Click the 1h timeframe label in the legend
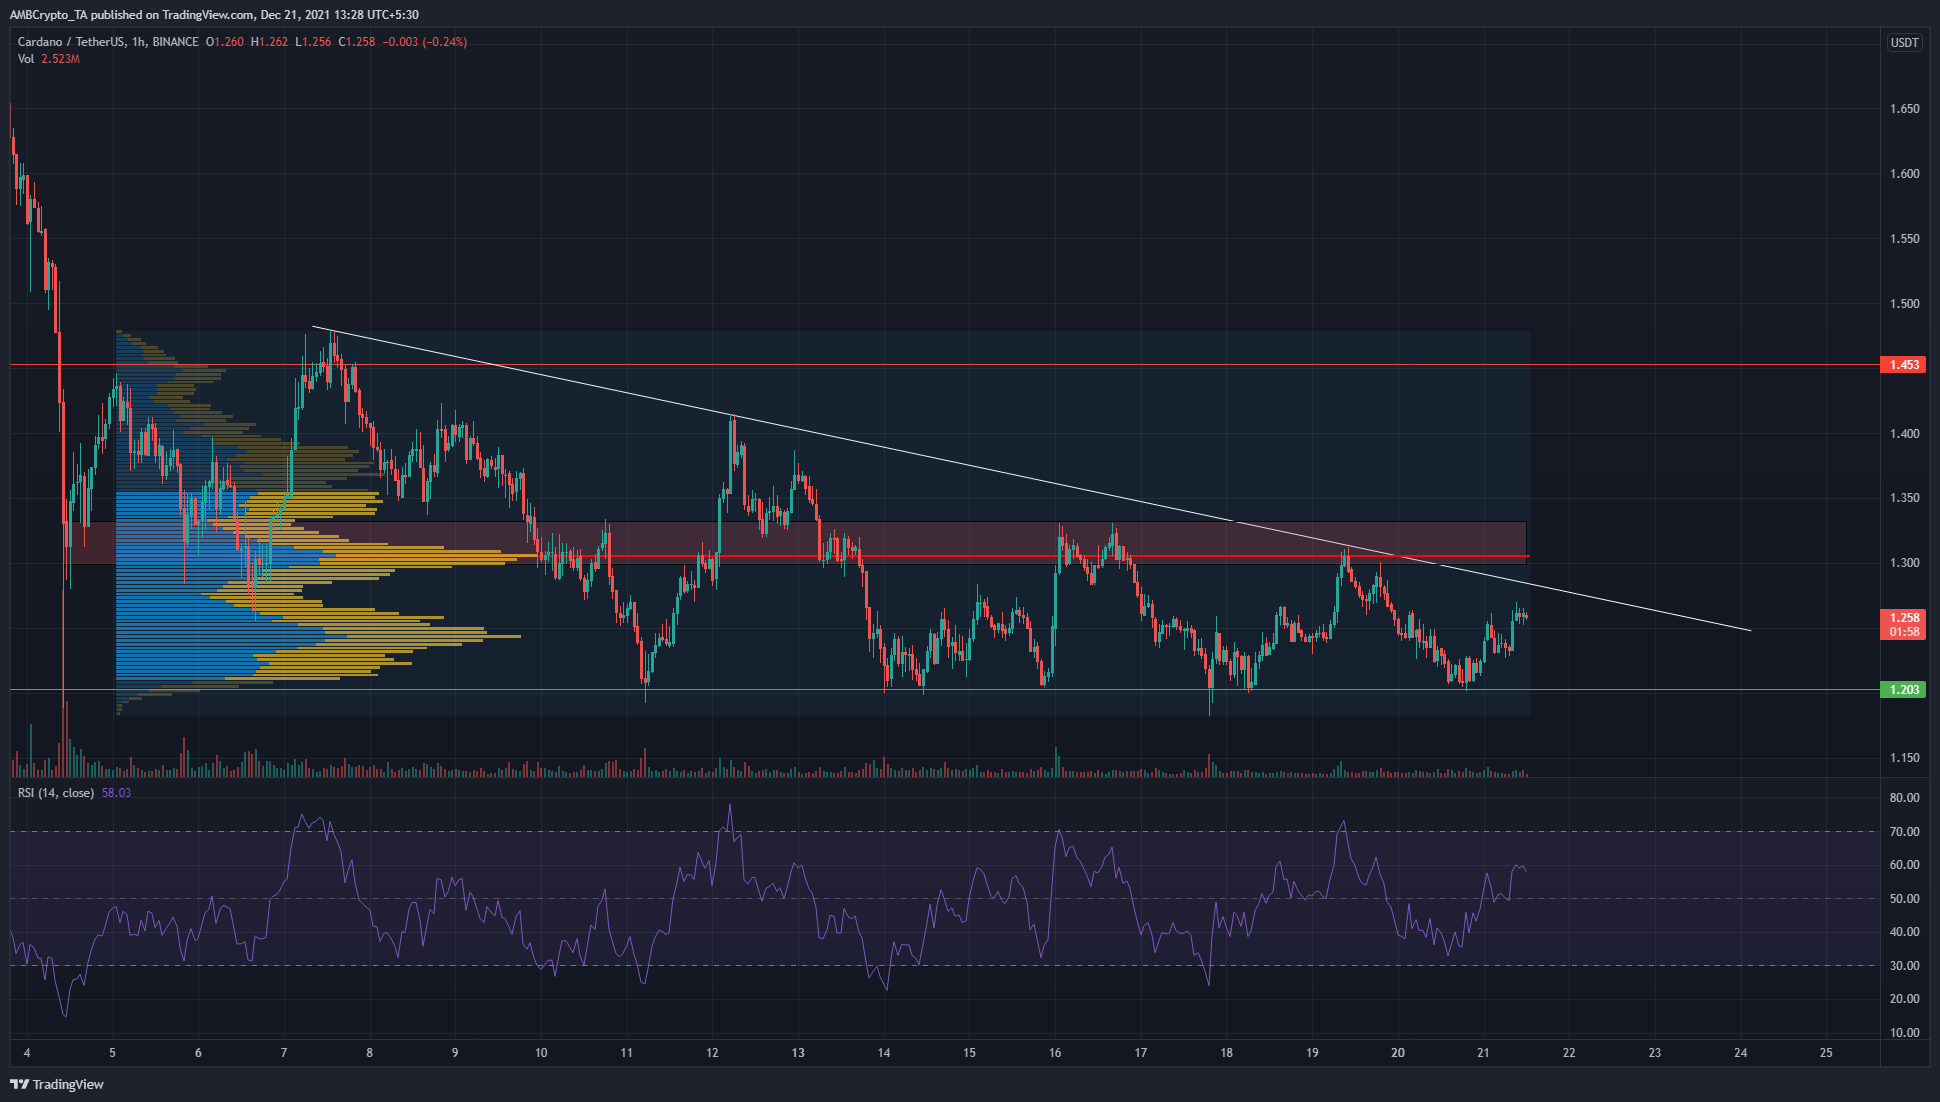1940x1102 pixels. tap(139, 42)
